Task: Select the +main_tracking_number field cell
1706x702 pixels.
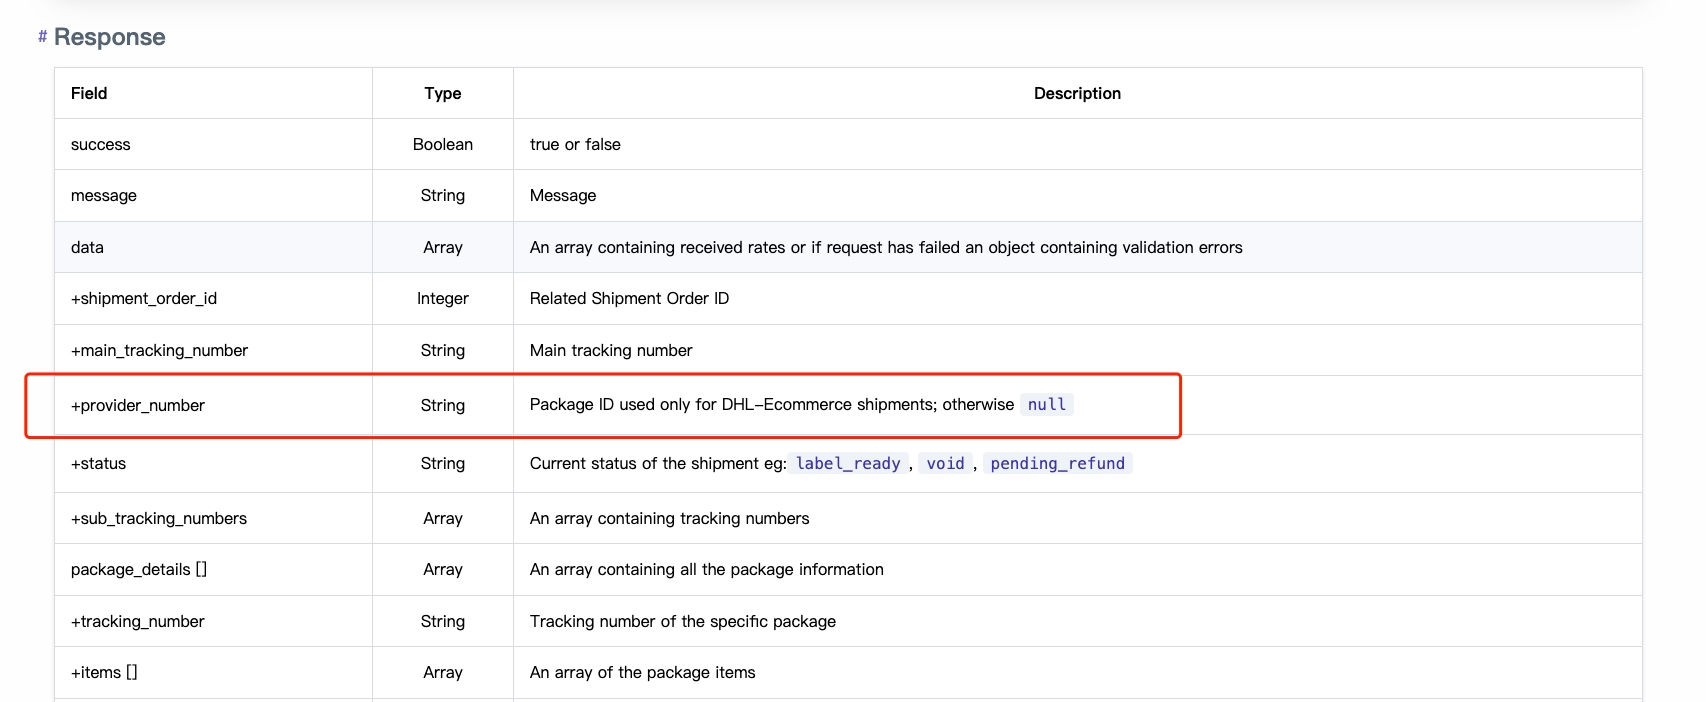Action: pyautogui.click(x=159, y=350)
